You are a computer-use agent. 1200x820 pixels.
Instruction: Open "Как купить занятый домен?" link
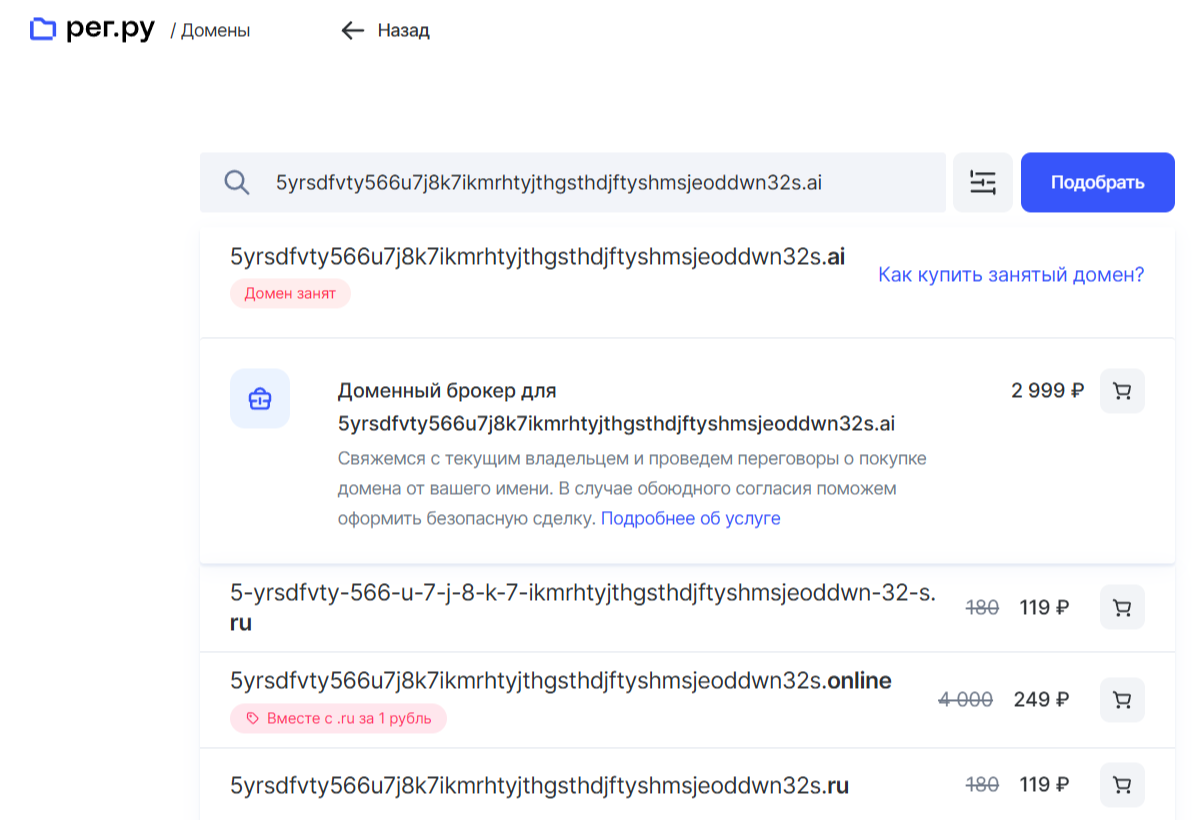point(1011,274)
